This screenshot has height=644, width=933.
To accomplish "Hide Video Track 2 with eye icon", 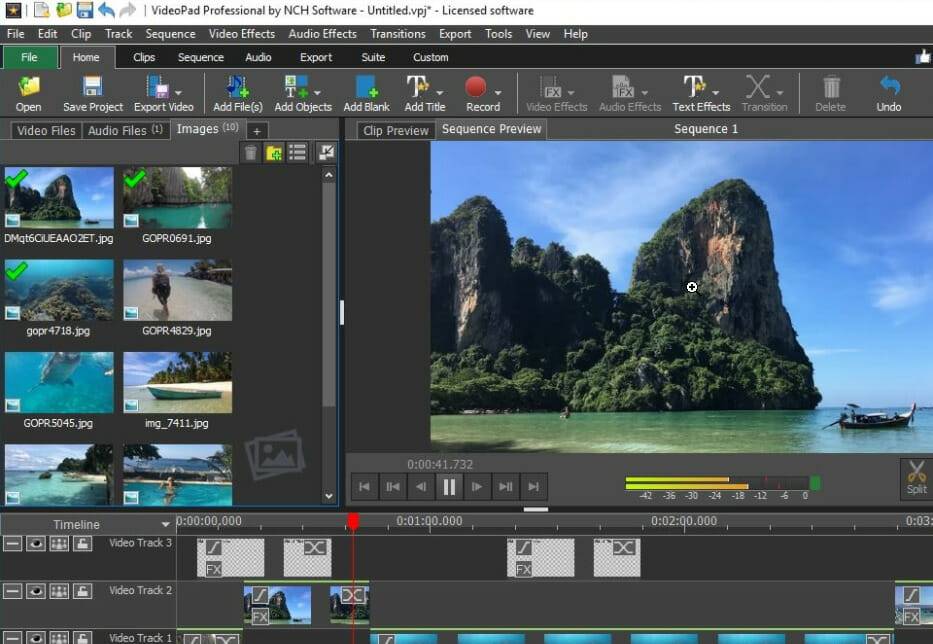I will point(37,591).
